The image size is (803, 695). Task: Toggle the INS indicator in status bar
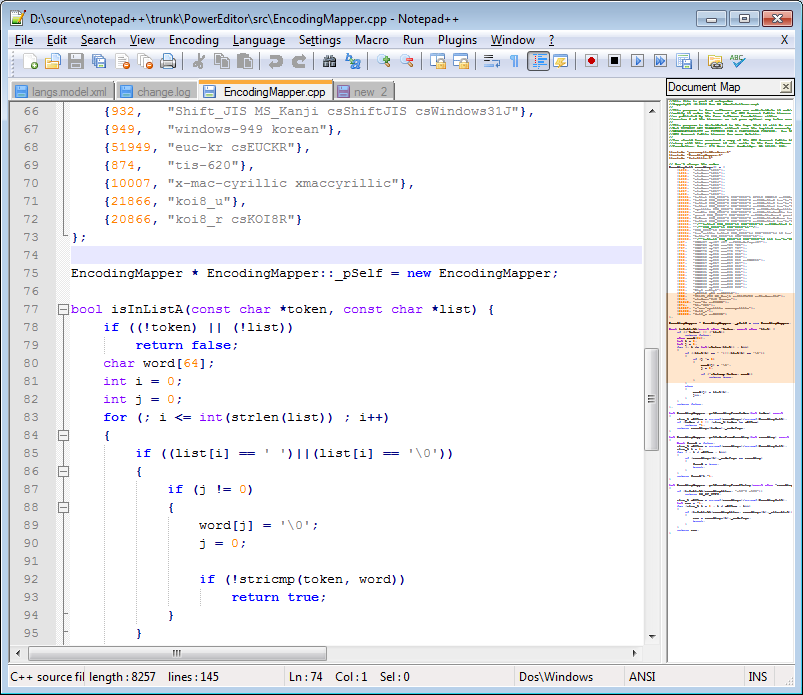[757, 676]
